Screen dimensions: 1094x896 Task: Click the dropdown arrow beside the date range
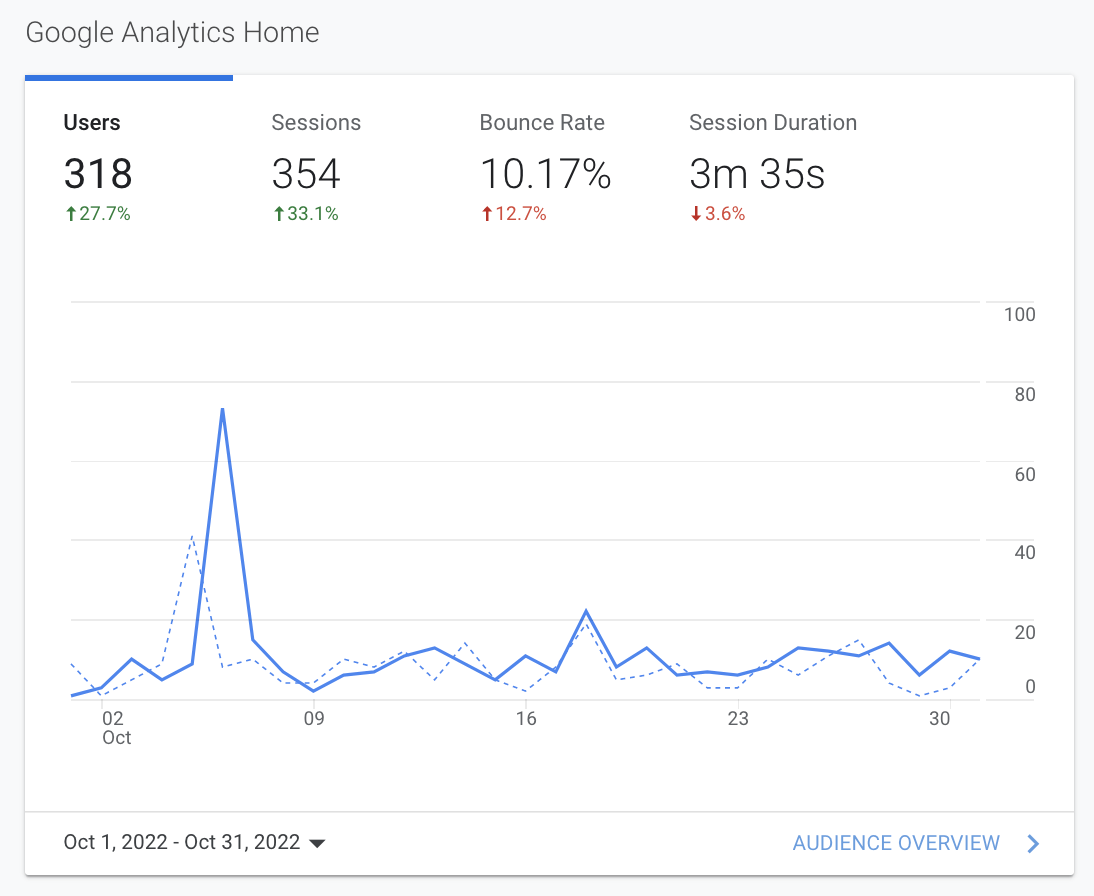point(317,844)
